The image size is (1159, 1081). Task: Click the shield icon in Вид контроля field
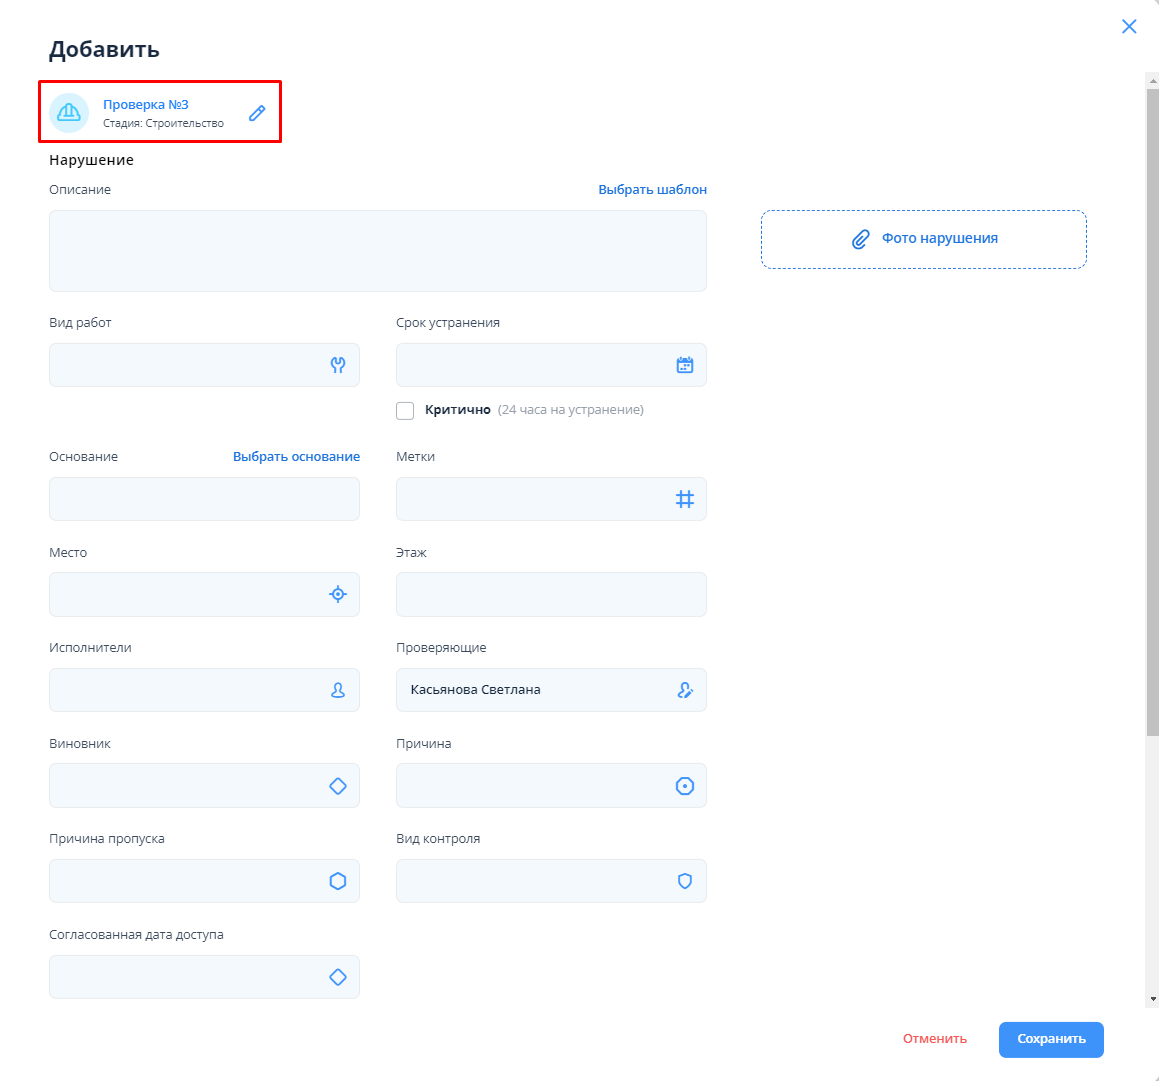pos(685,881)
